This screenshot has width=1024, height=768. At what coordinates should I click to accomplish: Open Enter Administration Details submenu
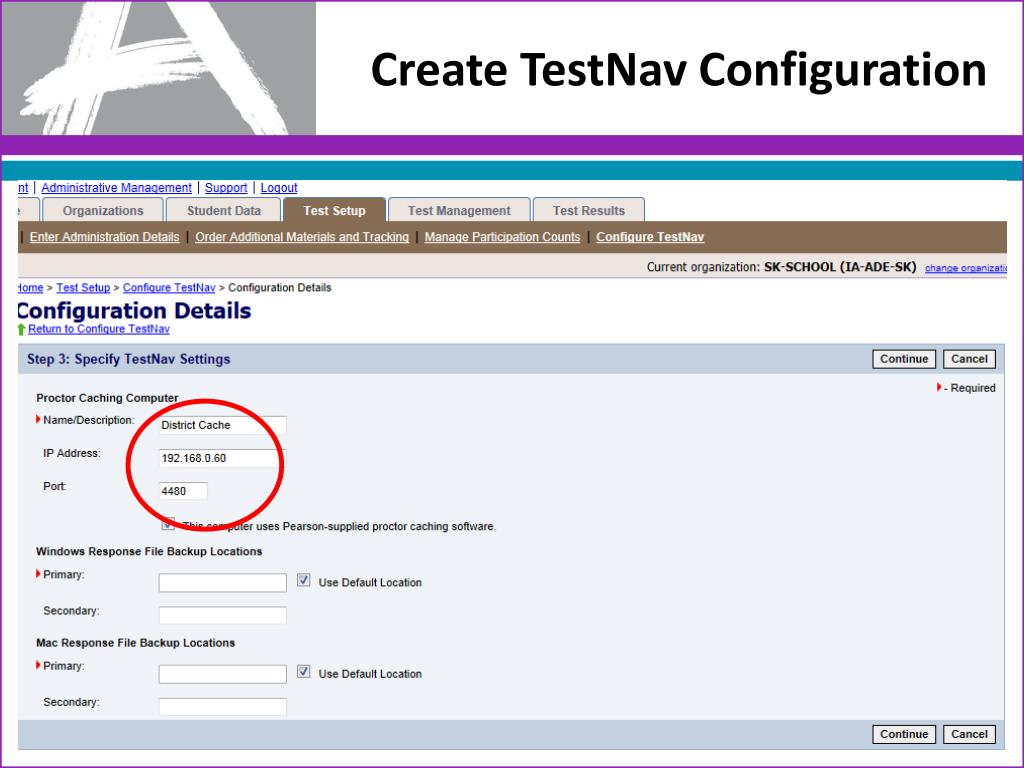pos(104,237)
